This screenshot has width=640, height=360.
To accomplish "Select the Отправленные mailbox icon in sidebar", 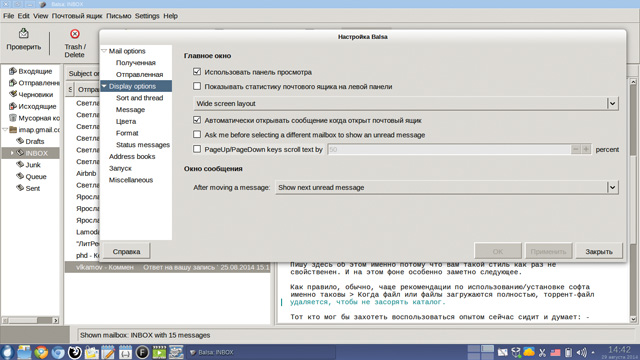I will pyautogui.click(x=13, y=83).
